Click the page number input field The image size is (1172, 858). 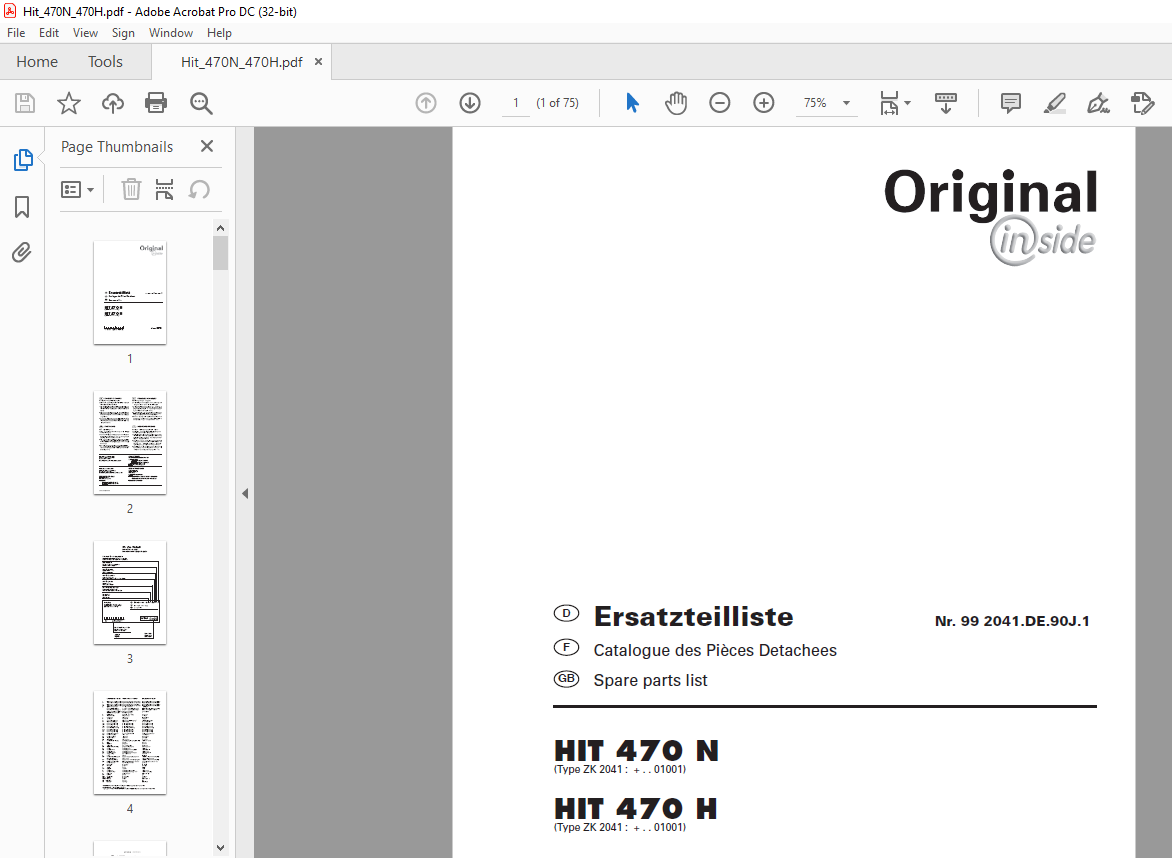click(516, 103)
